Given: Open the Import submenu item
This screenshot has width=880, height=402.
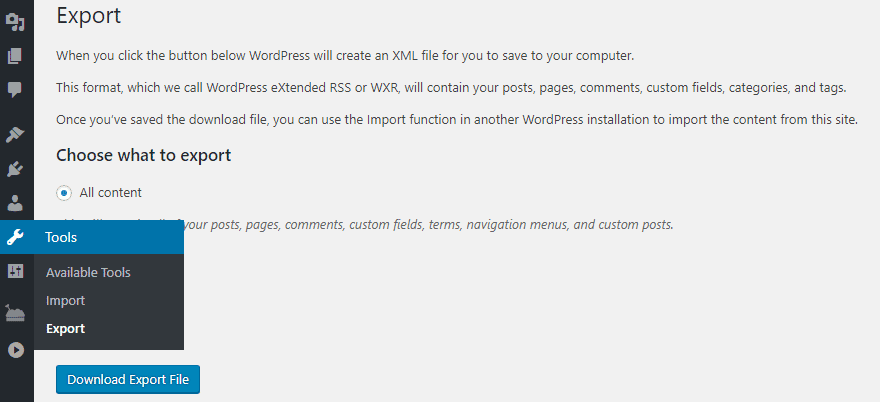Looking at the screenshot, I should (65, 301).
